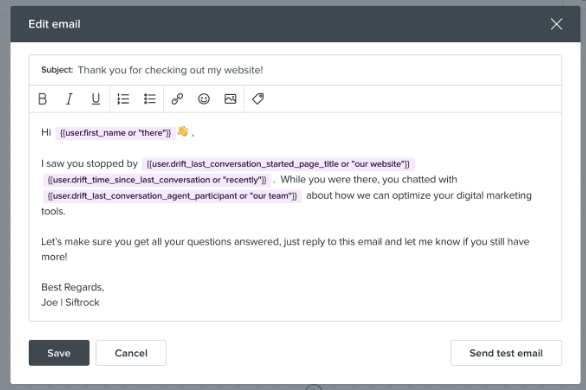
Task: Select the user.first_name token
Action: click(x=115, y=133)
